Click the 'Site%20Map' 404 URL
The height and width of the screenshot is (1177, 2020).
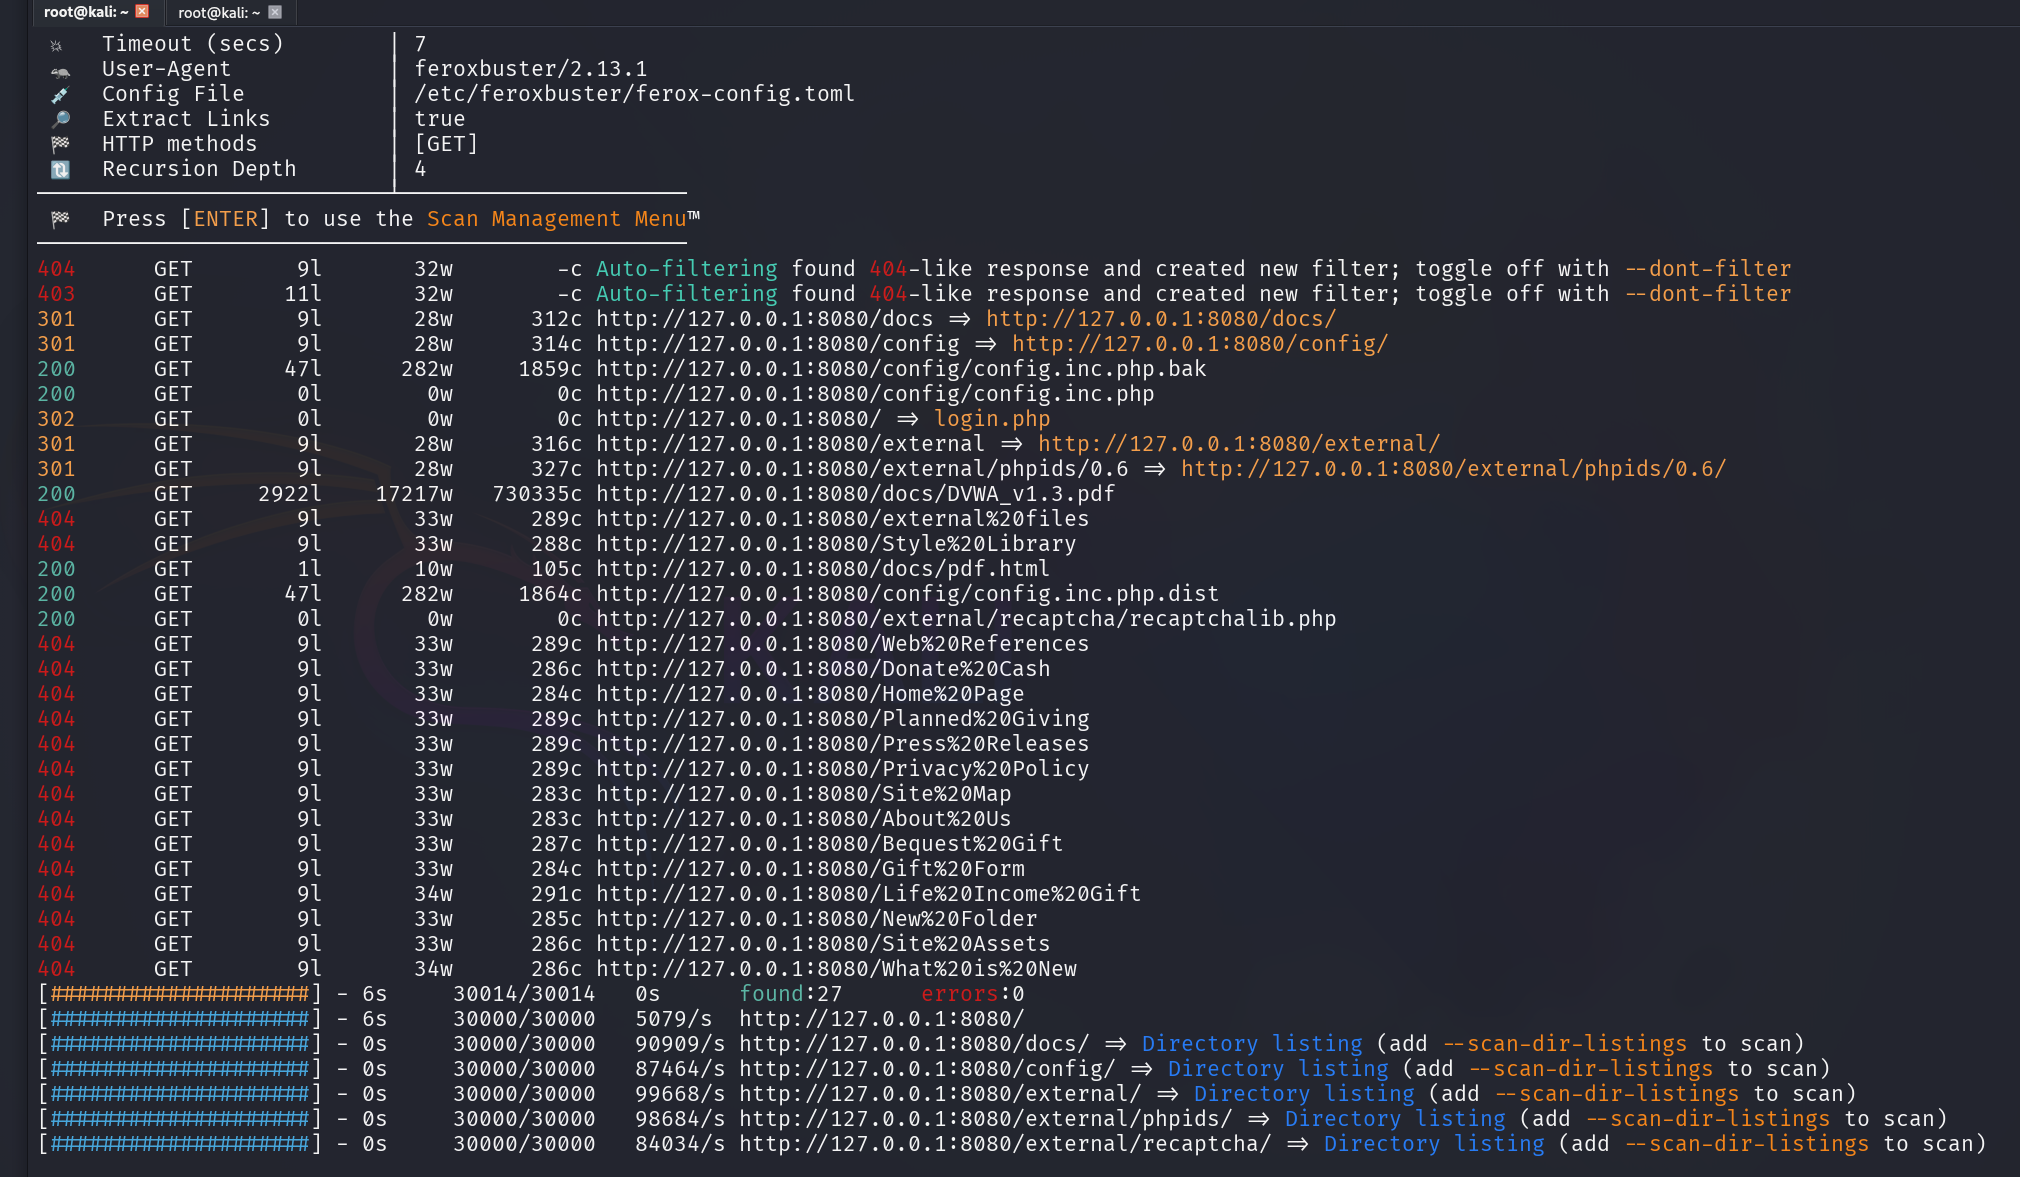coord(803,794)
